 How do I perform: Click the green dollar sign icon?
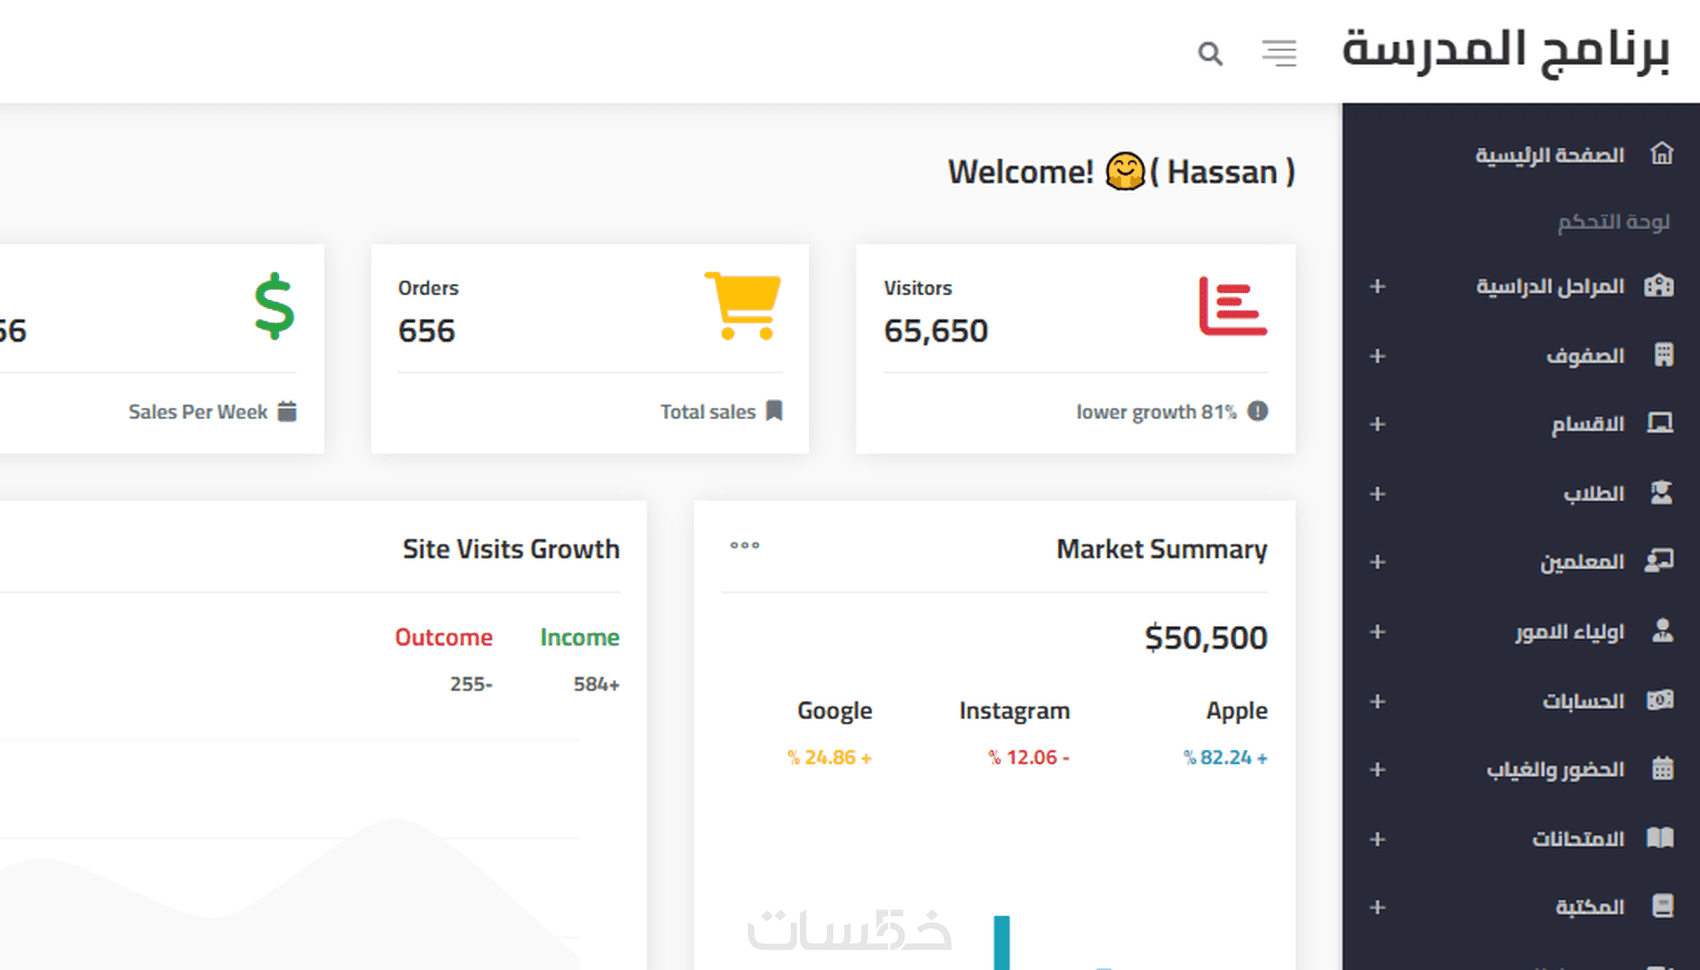pos(274,306)
